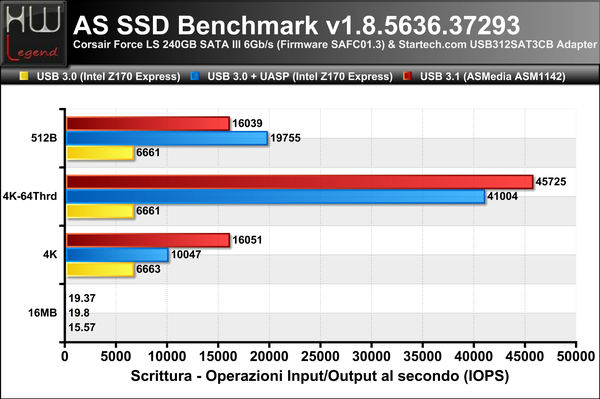Click the yellow 6663 bar for 4K
Viewport: 600px width, 399px height.
click(x=100, y=269)
